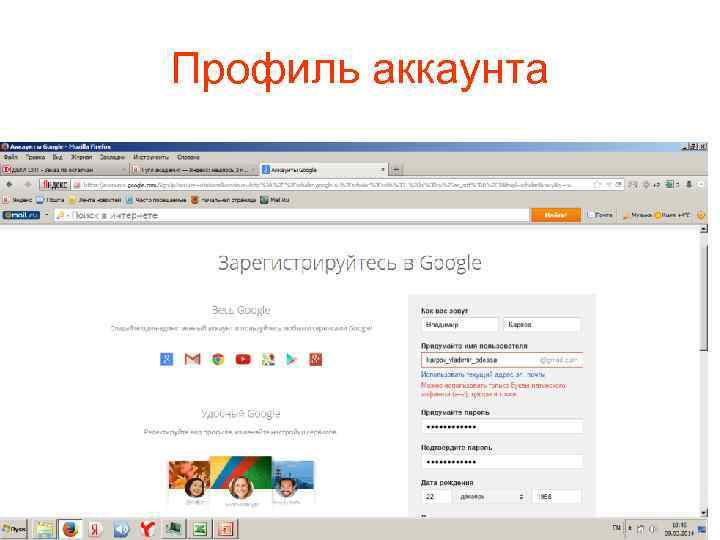Open the Лента новостей bookmark

click(x=95, y=200)
